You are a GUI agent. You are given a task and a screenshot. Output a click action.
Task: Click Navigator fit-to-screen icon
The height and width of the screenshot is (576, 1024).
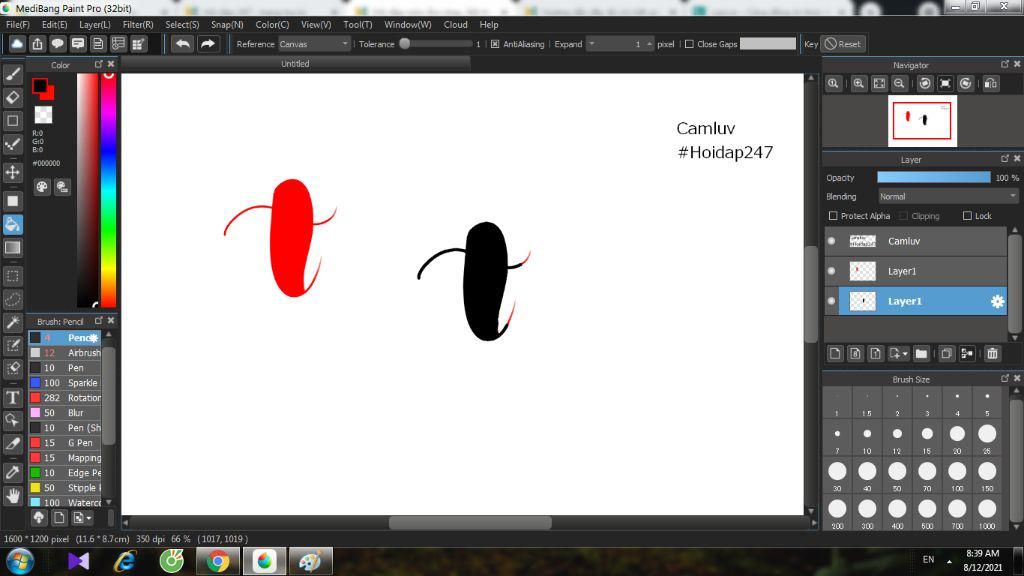click(879, 84)
